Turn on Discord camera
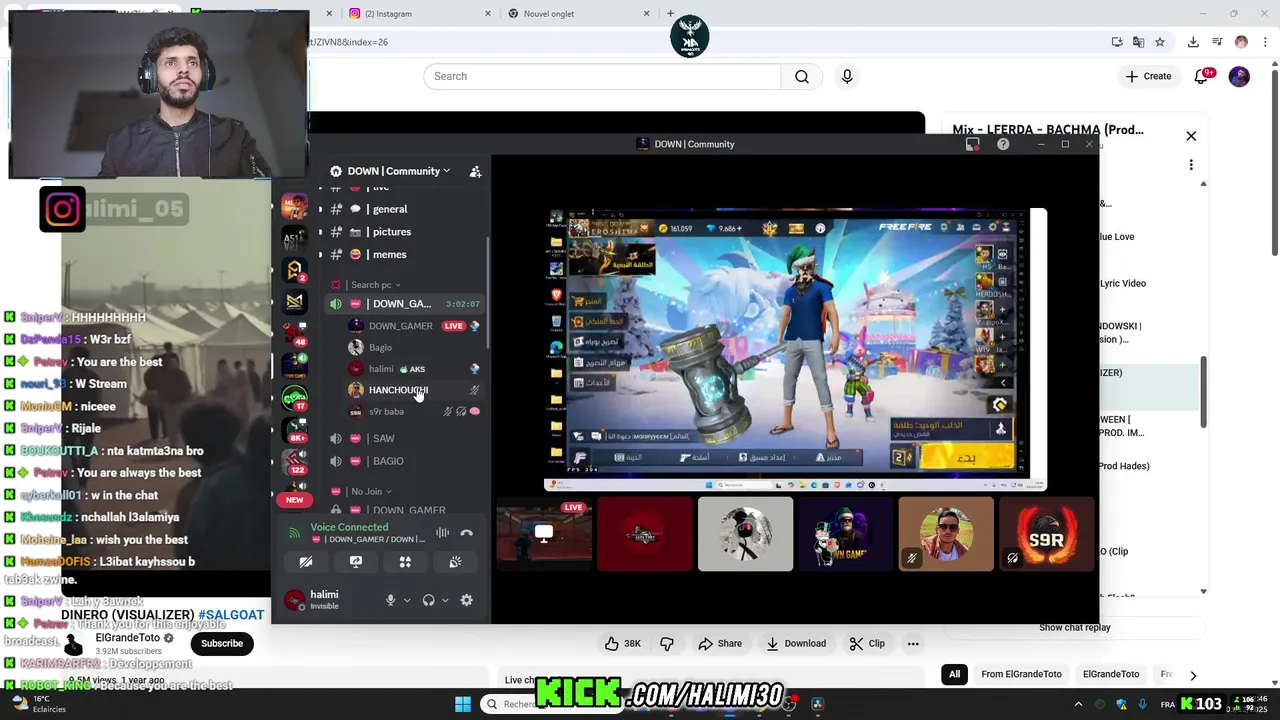The image size is (1280, 720). (306, 562)
